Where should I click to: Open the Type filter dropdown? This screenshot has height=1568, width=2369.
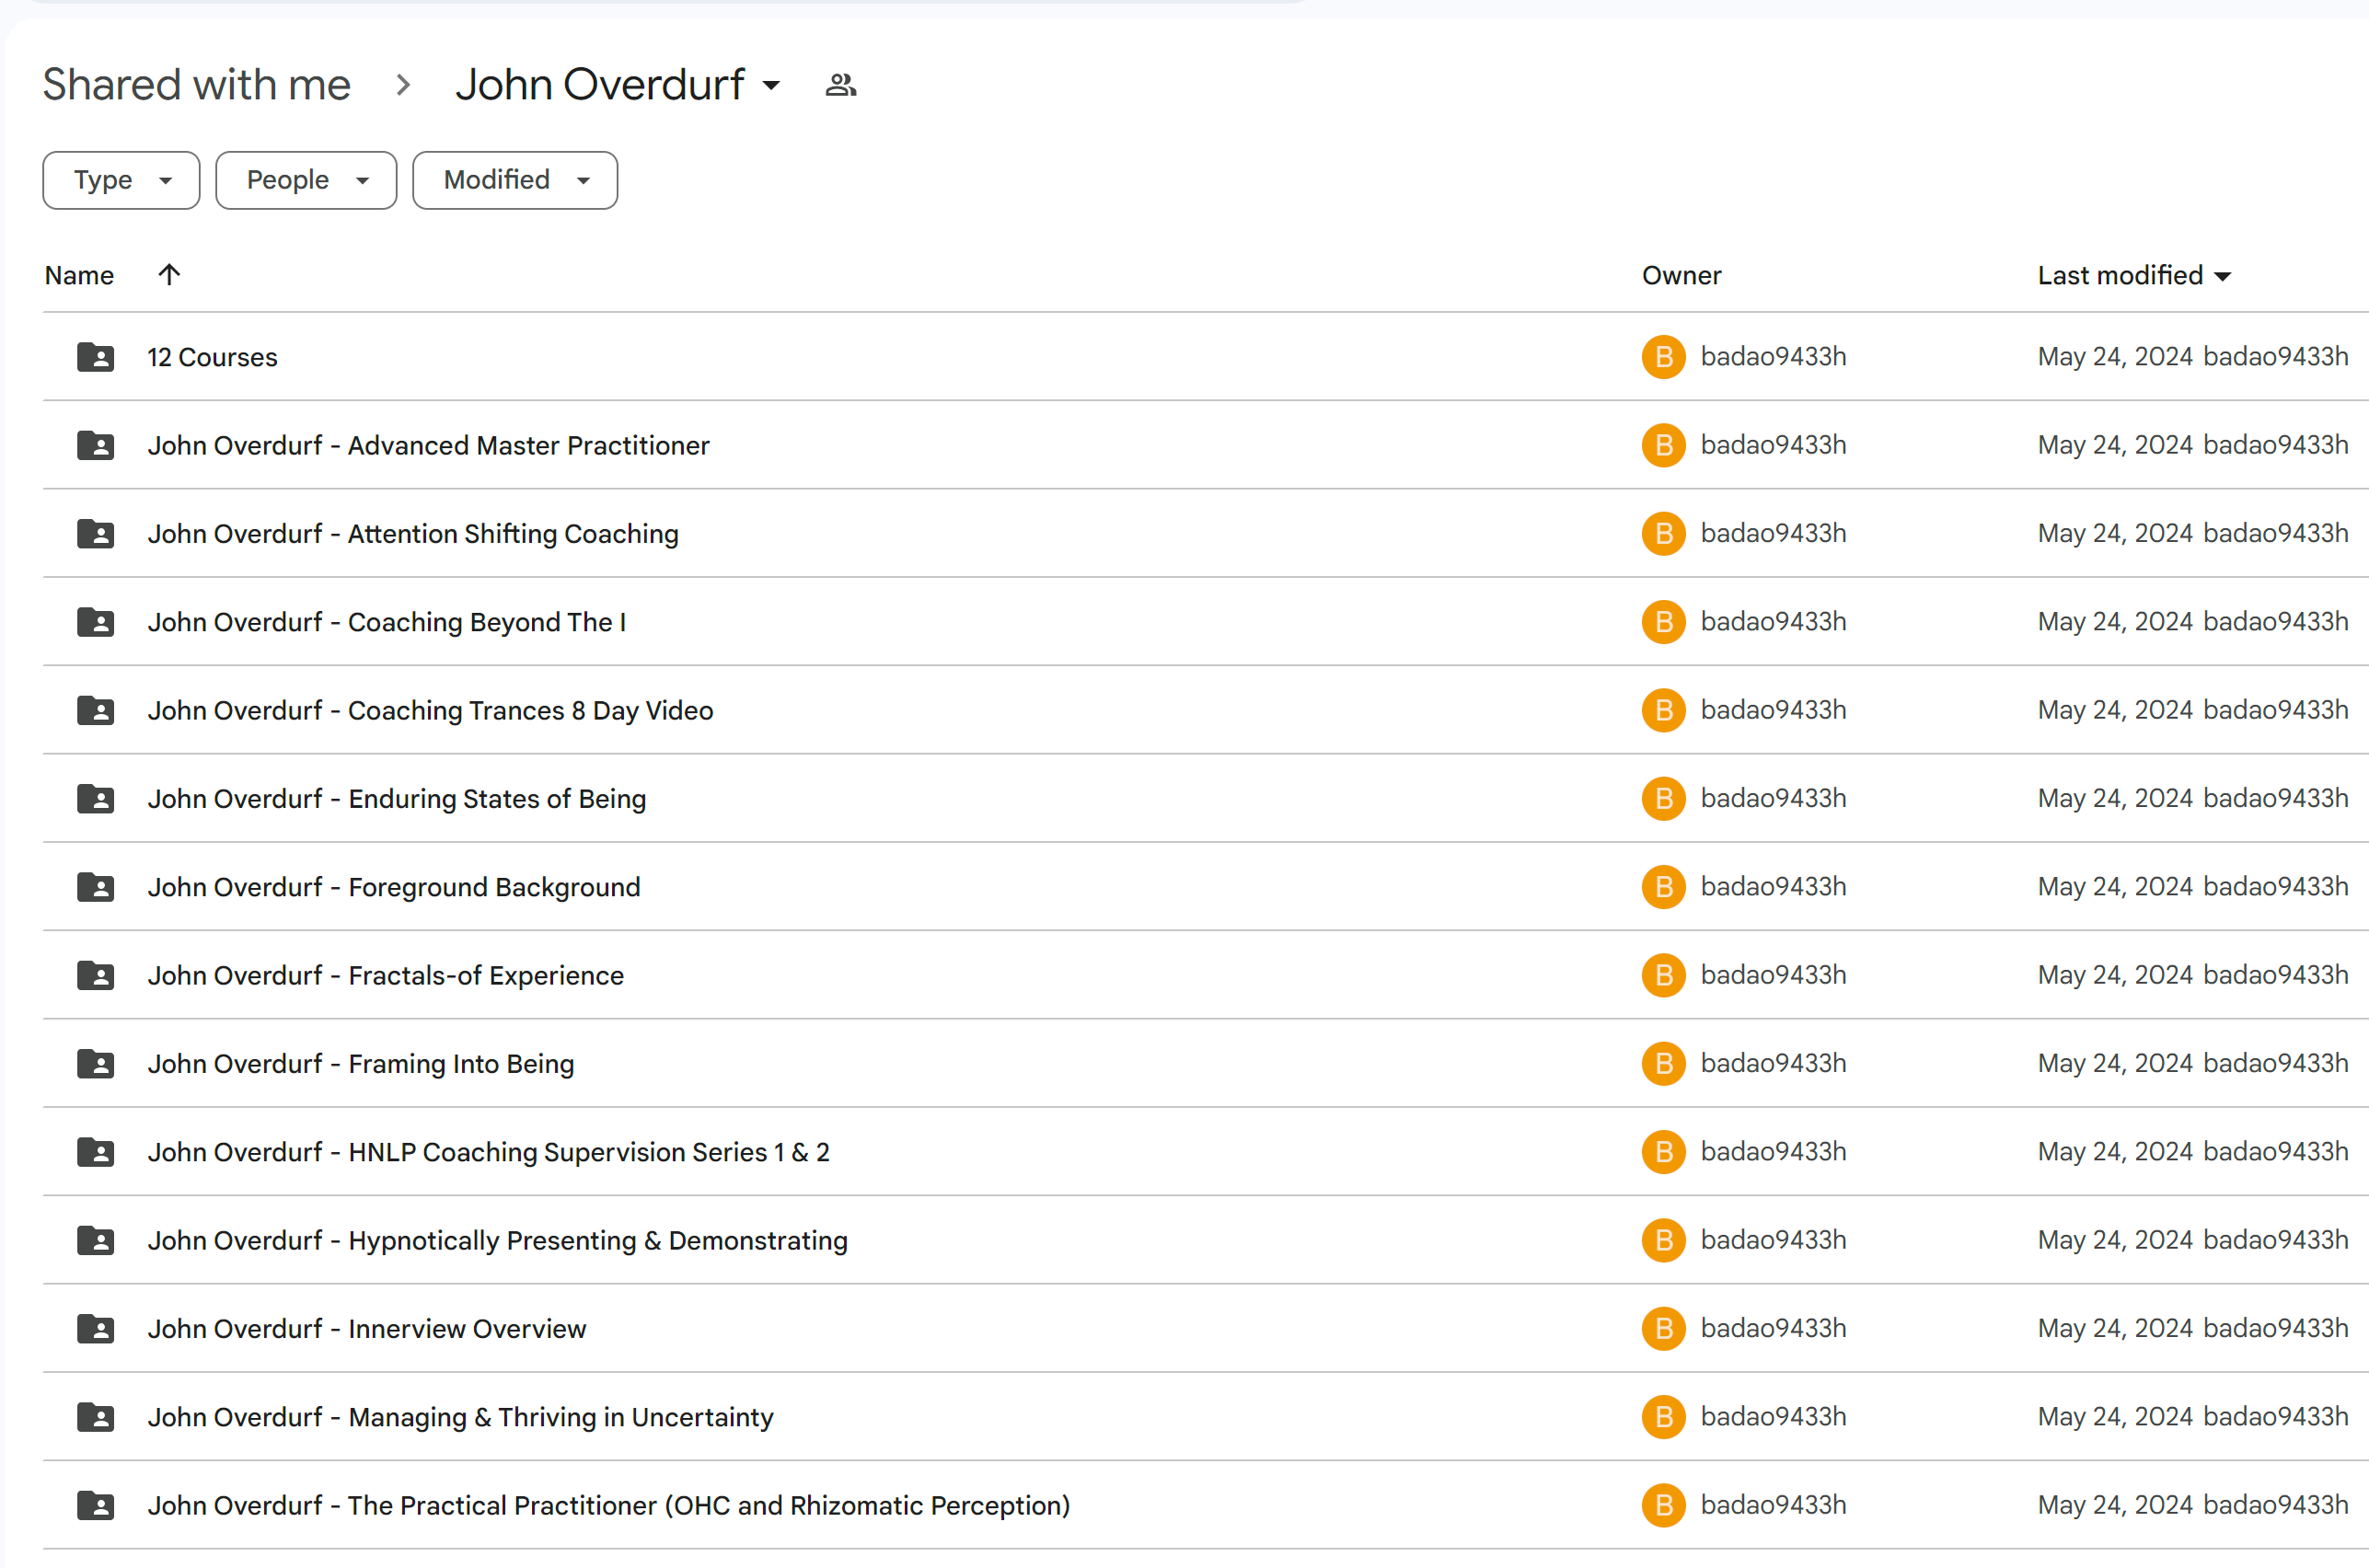121,180
